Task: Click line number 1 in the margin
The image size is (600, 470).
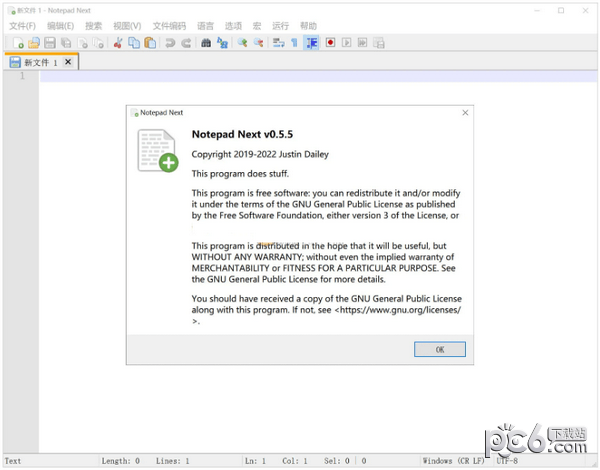Action: tap(22, 76)
